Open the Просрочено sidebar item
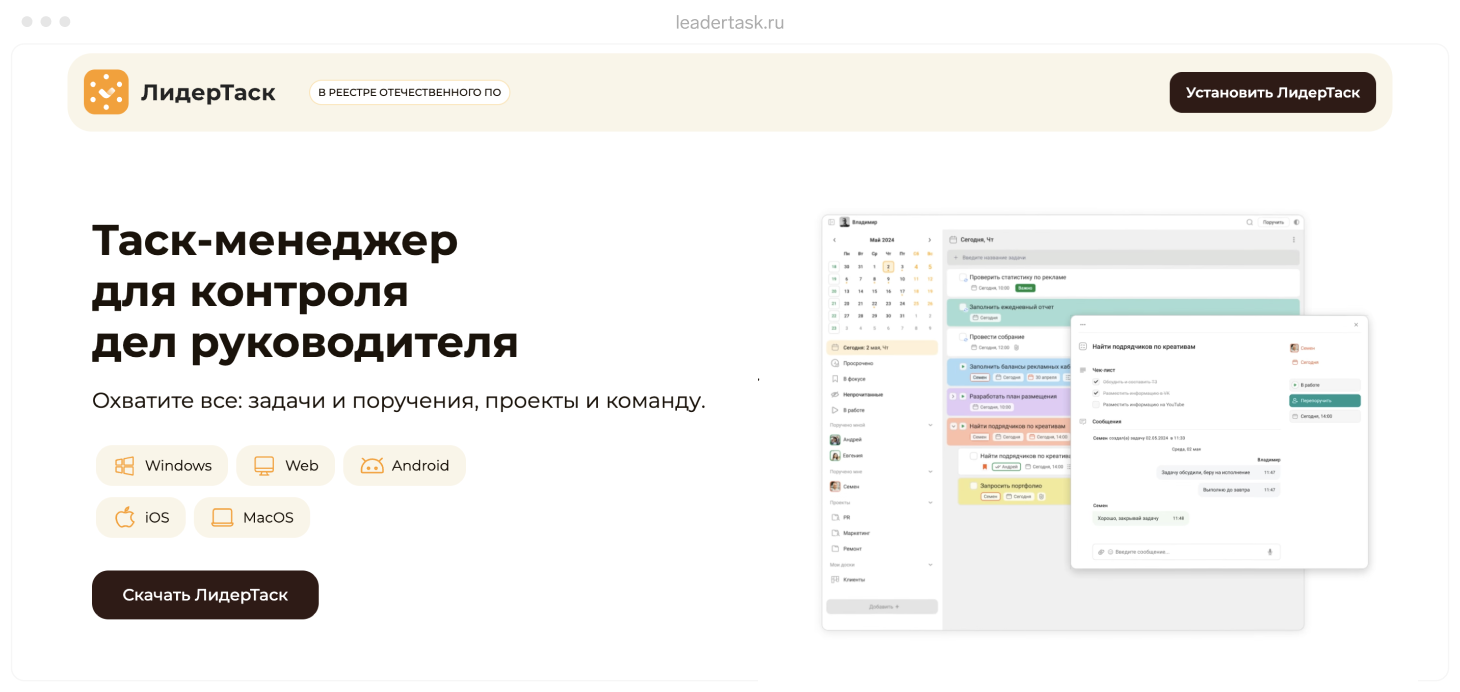 (882, 363)
